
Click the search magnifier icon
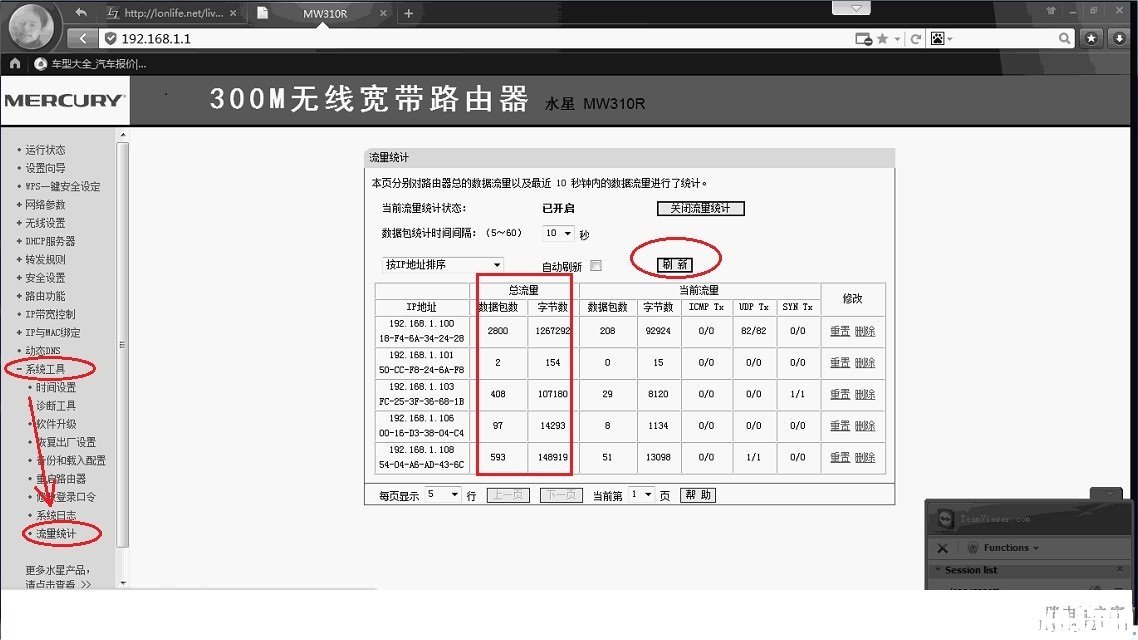(x=1064, y=38)
